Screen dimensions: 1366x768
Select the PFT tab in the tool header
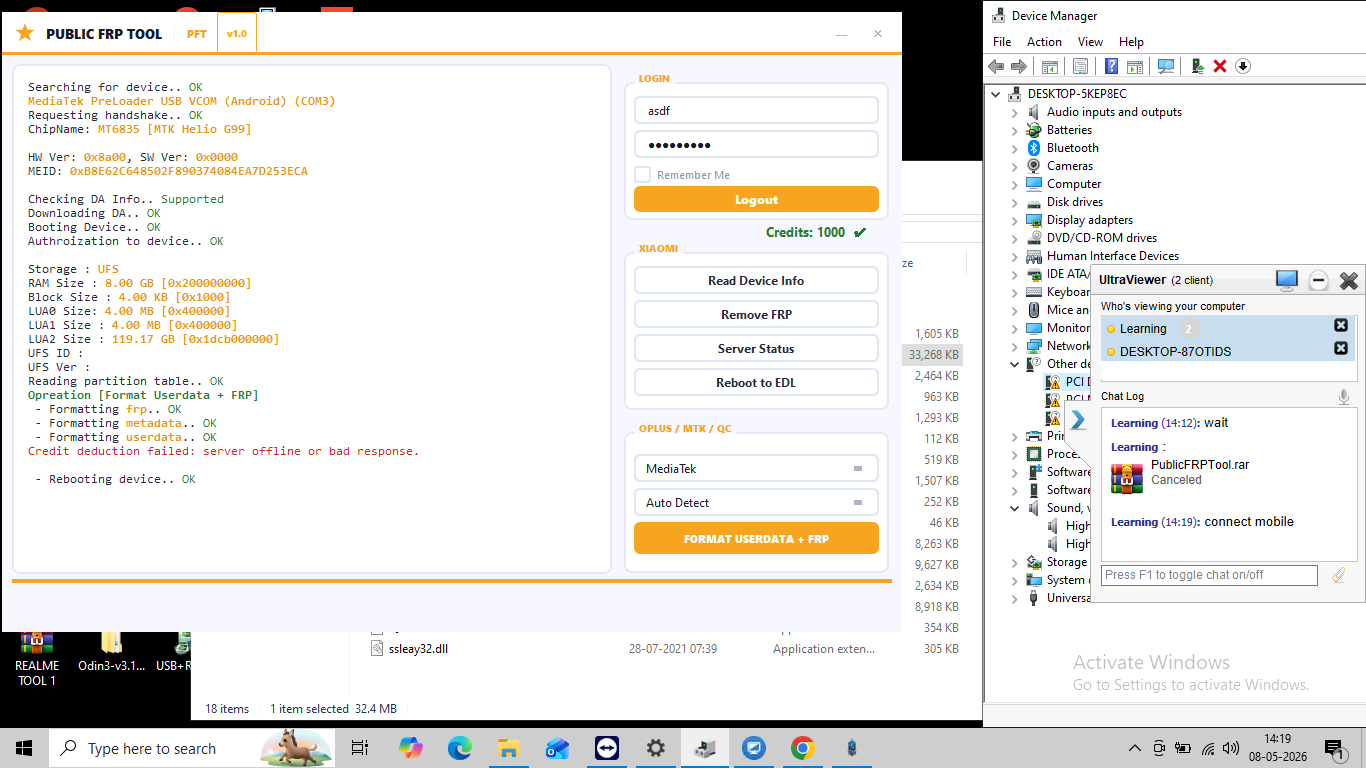coord(197,34)
